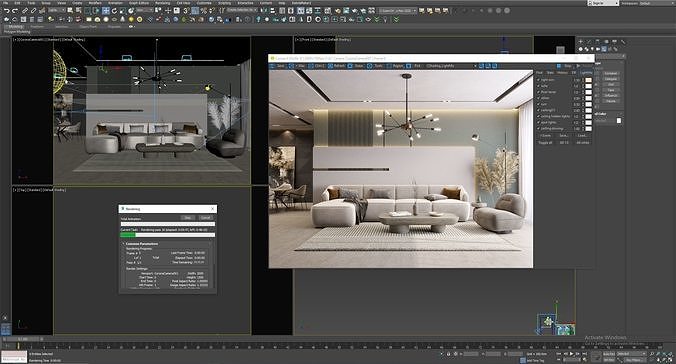Viewport: 676px width, 364px height.
Task: Open the Rendering menu
Action: 163,3
